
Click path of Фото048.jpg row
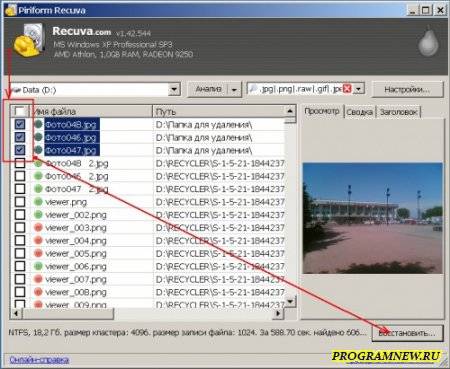[x=204, y=125]
